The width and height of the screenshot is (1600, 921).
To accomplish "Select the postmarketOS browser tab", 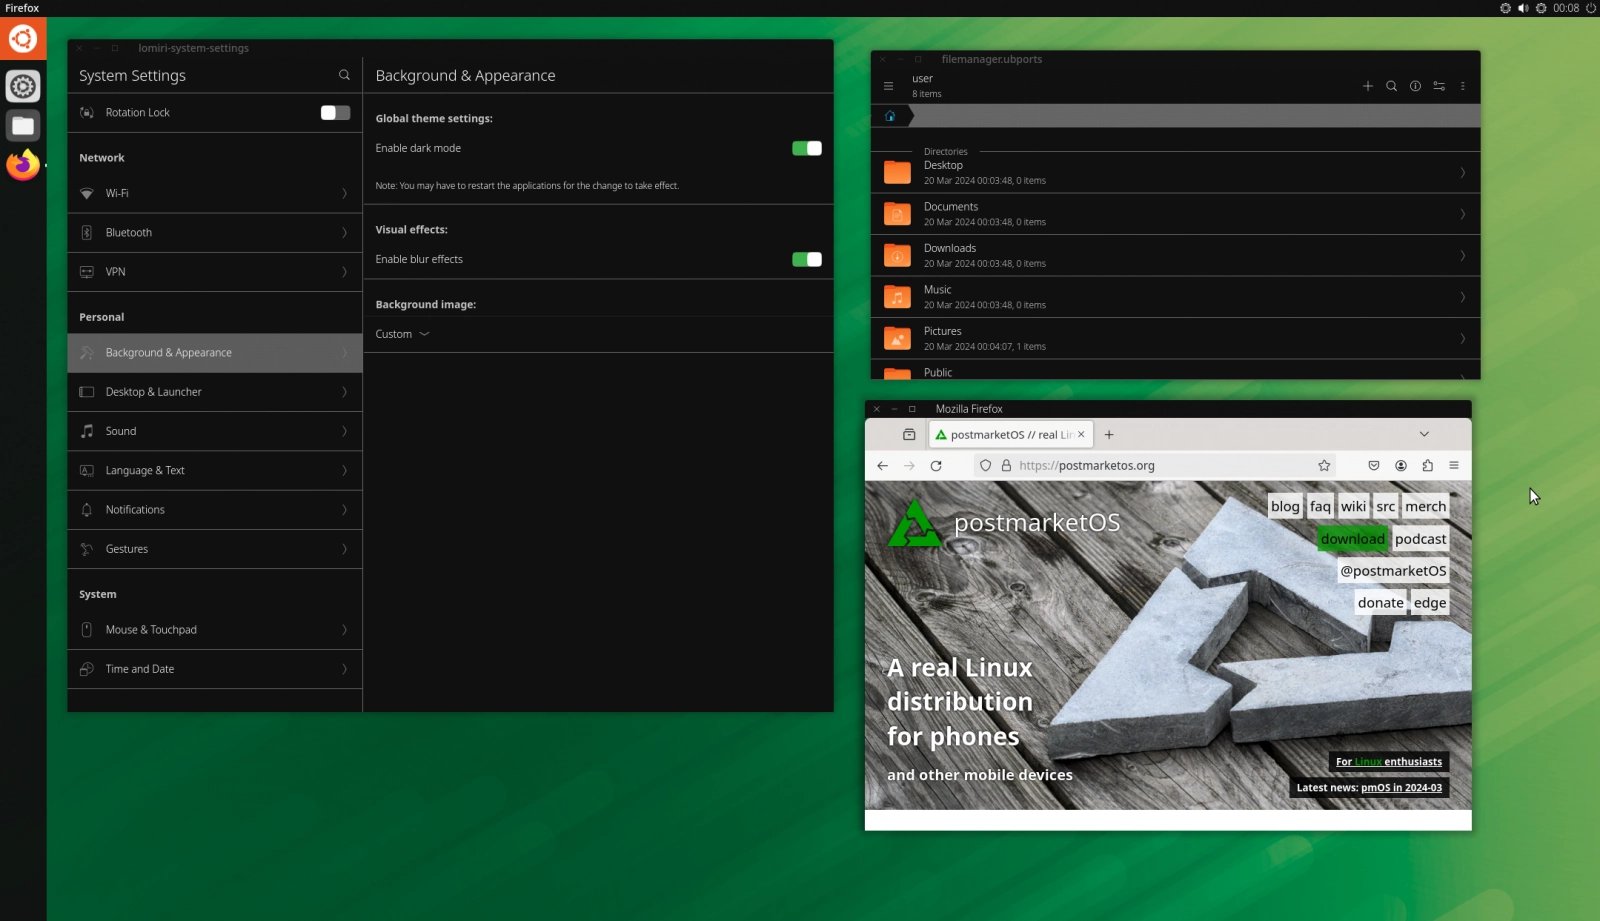I will (1011, 435).
